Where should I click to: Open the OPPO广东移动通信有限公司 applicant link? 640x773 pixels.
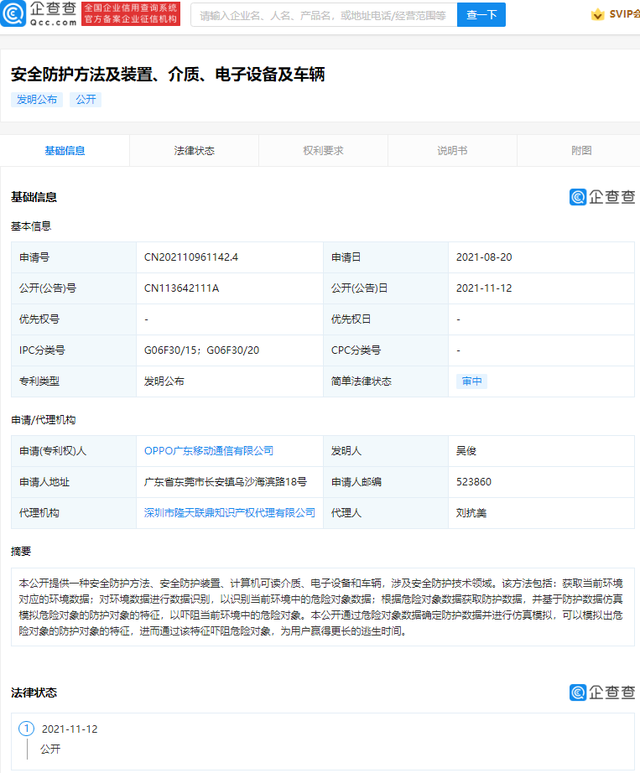[x=209, y=451]
